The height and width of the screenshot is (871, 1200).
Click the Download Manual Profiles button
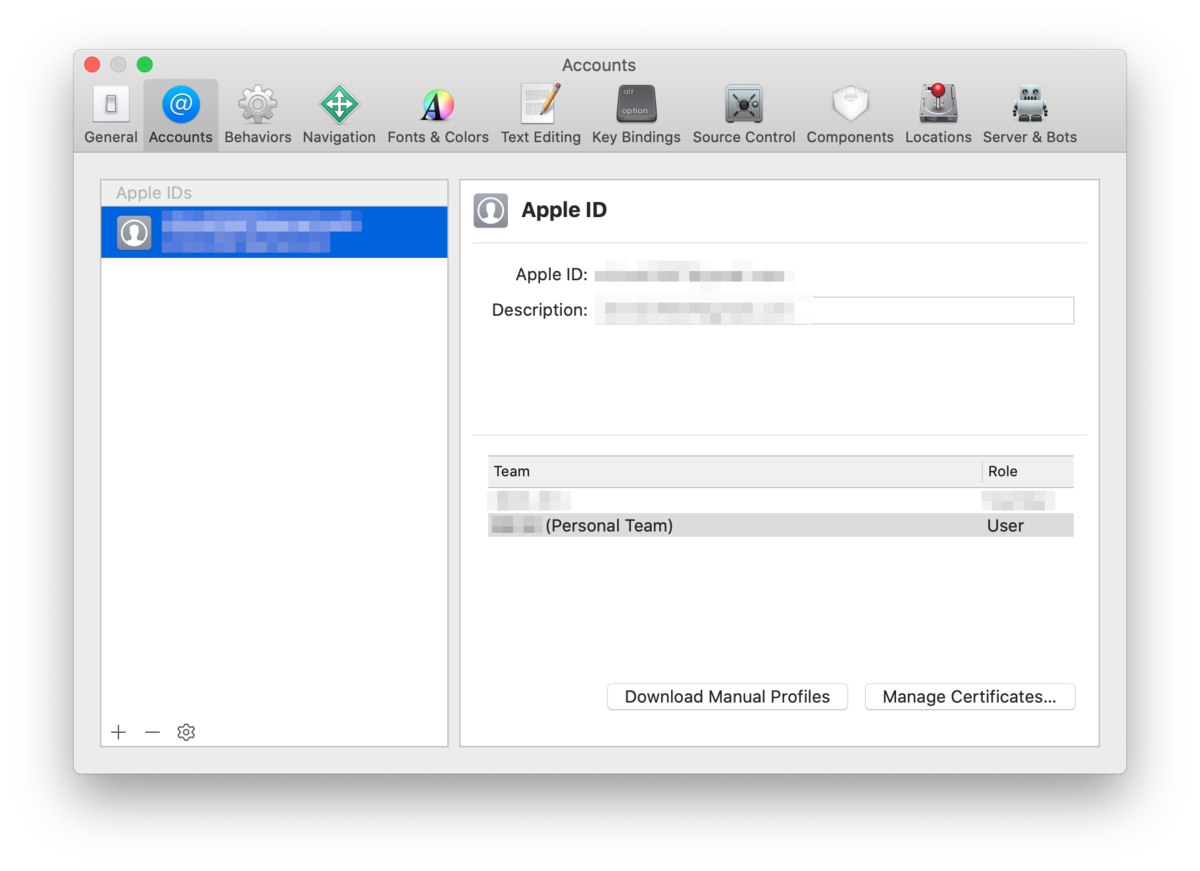[727, 697]
